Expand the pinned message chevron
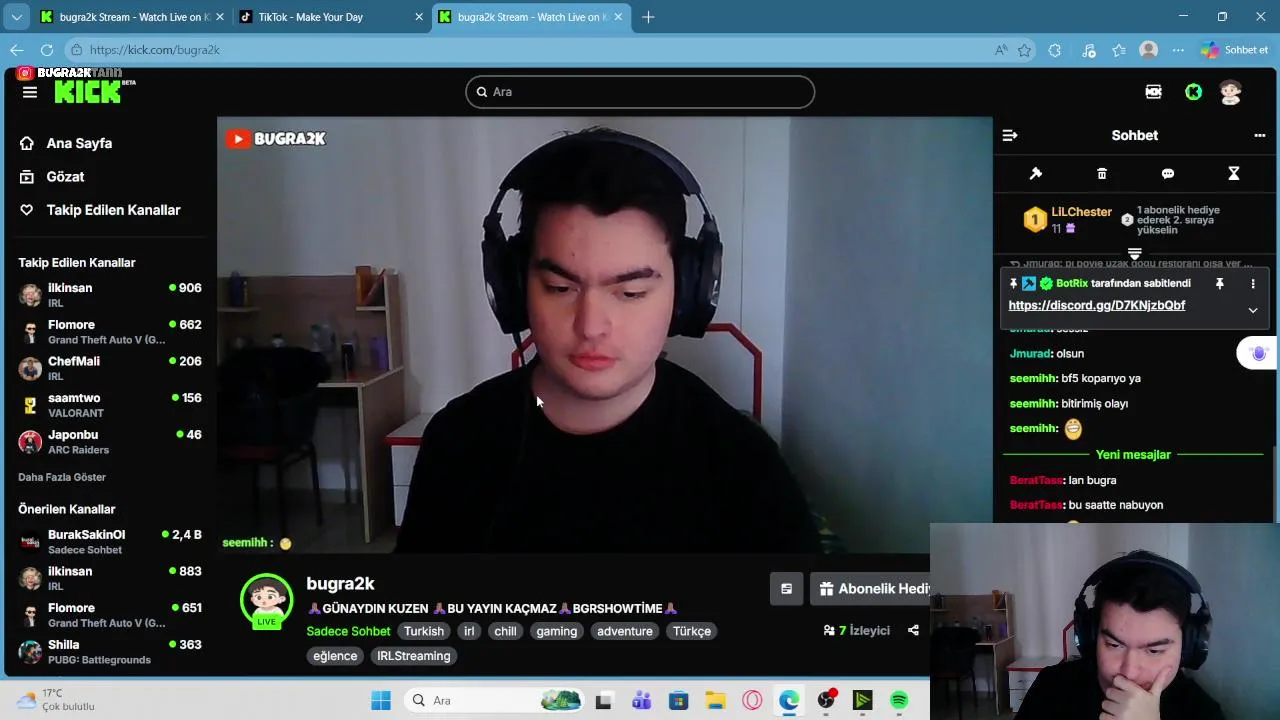 click(x=1252, y=310)
